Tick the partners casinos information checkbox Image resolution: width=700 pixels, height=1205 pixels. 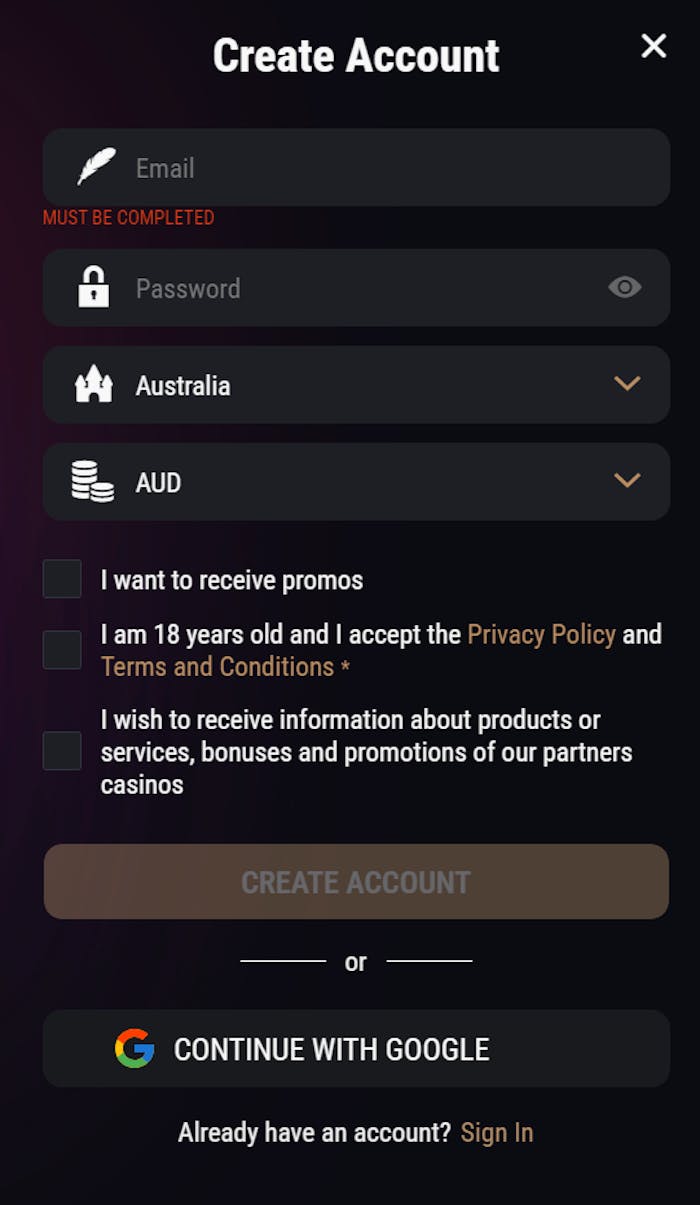[x=61, y=750]
